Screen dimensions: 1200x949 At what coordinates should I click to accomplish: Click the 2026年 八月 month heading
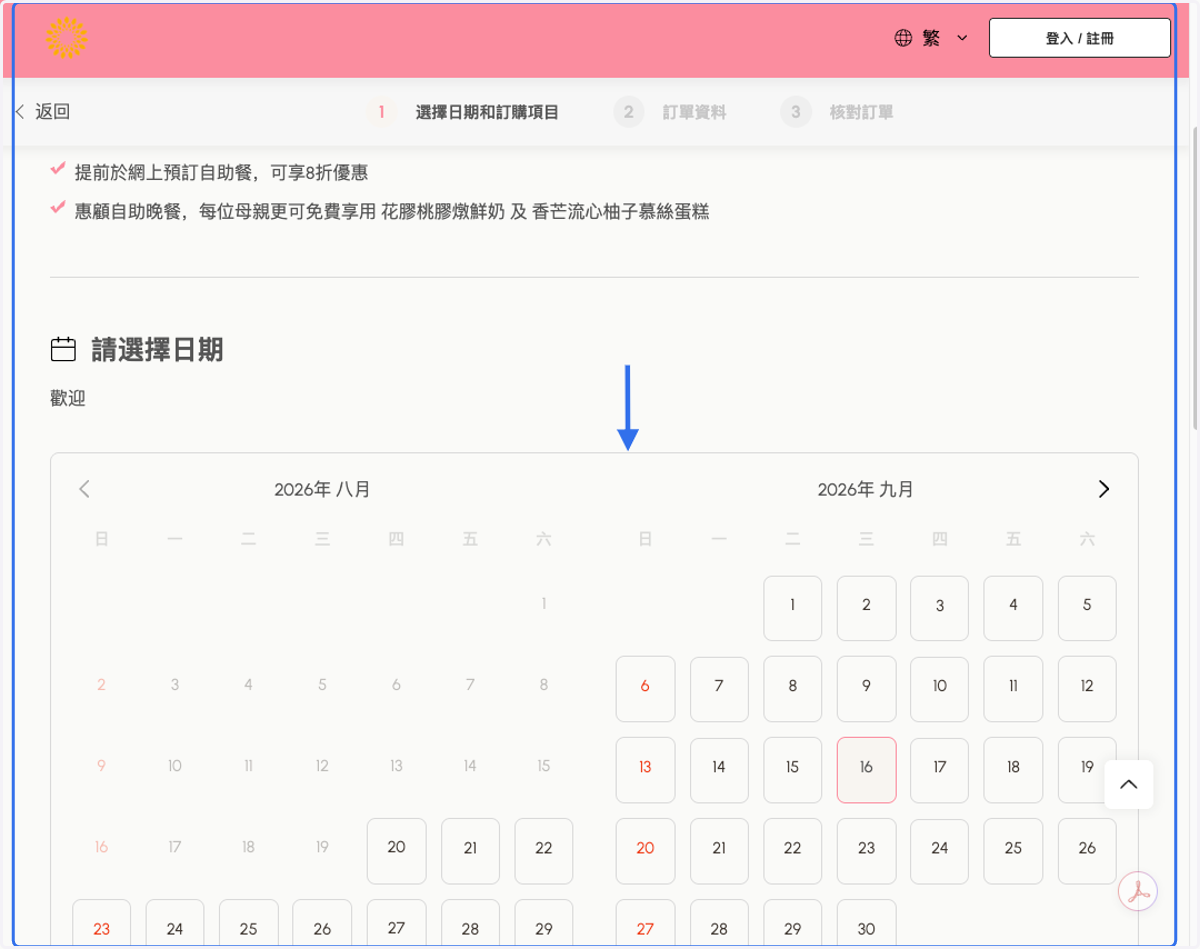click(x=323, y=489)
